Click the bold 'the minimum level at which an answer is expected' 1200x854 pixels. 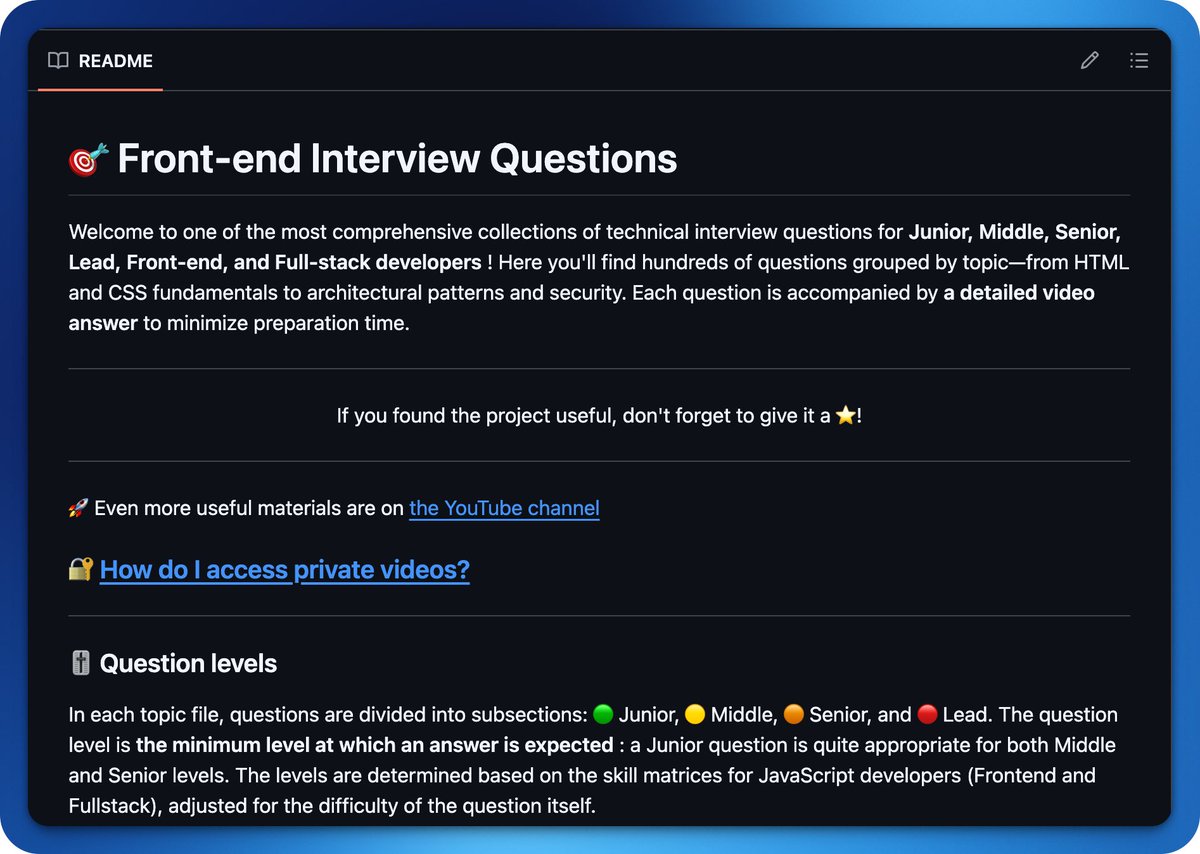(x=375, y=746)
